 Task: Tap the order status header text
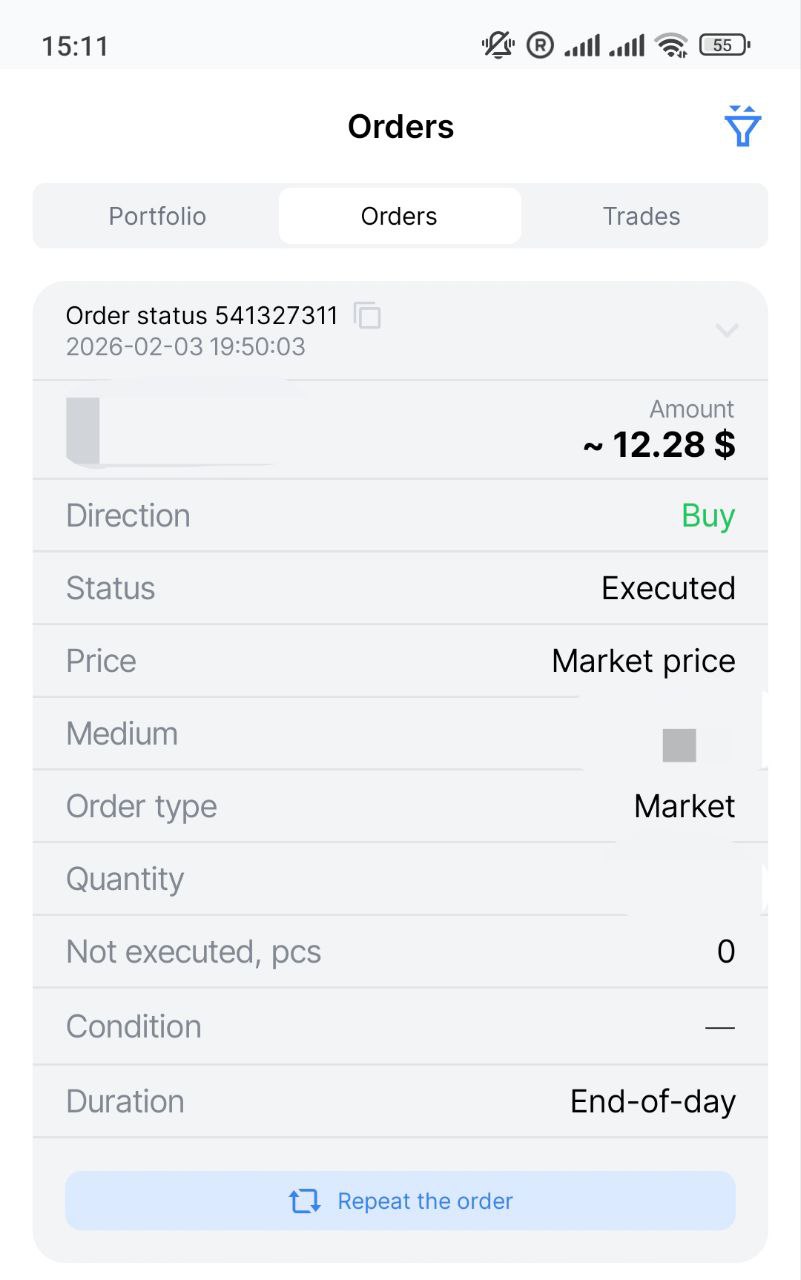[x=201, y=316]
